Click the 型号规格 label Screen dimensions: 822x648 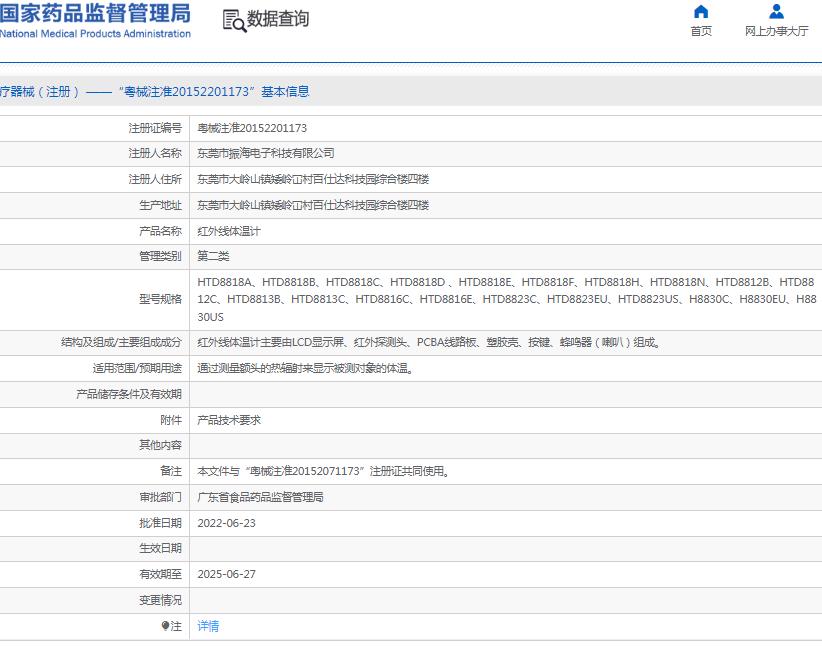pos(160,299)
